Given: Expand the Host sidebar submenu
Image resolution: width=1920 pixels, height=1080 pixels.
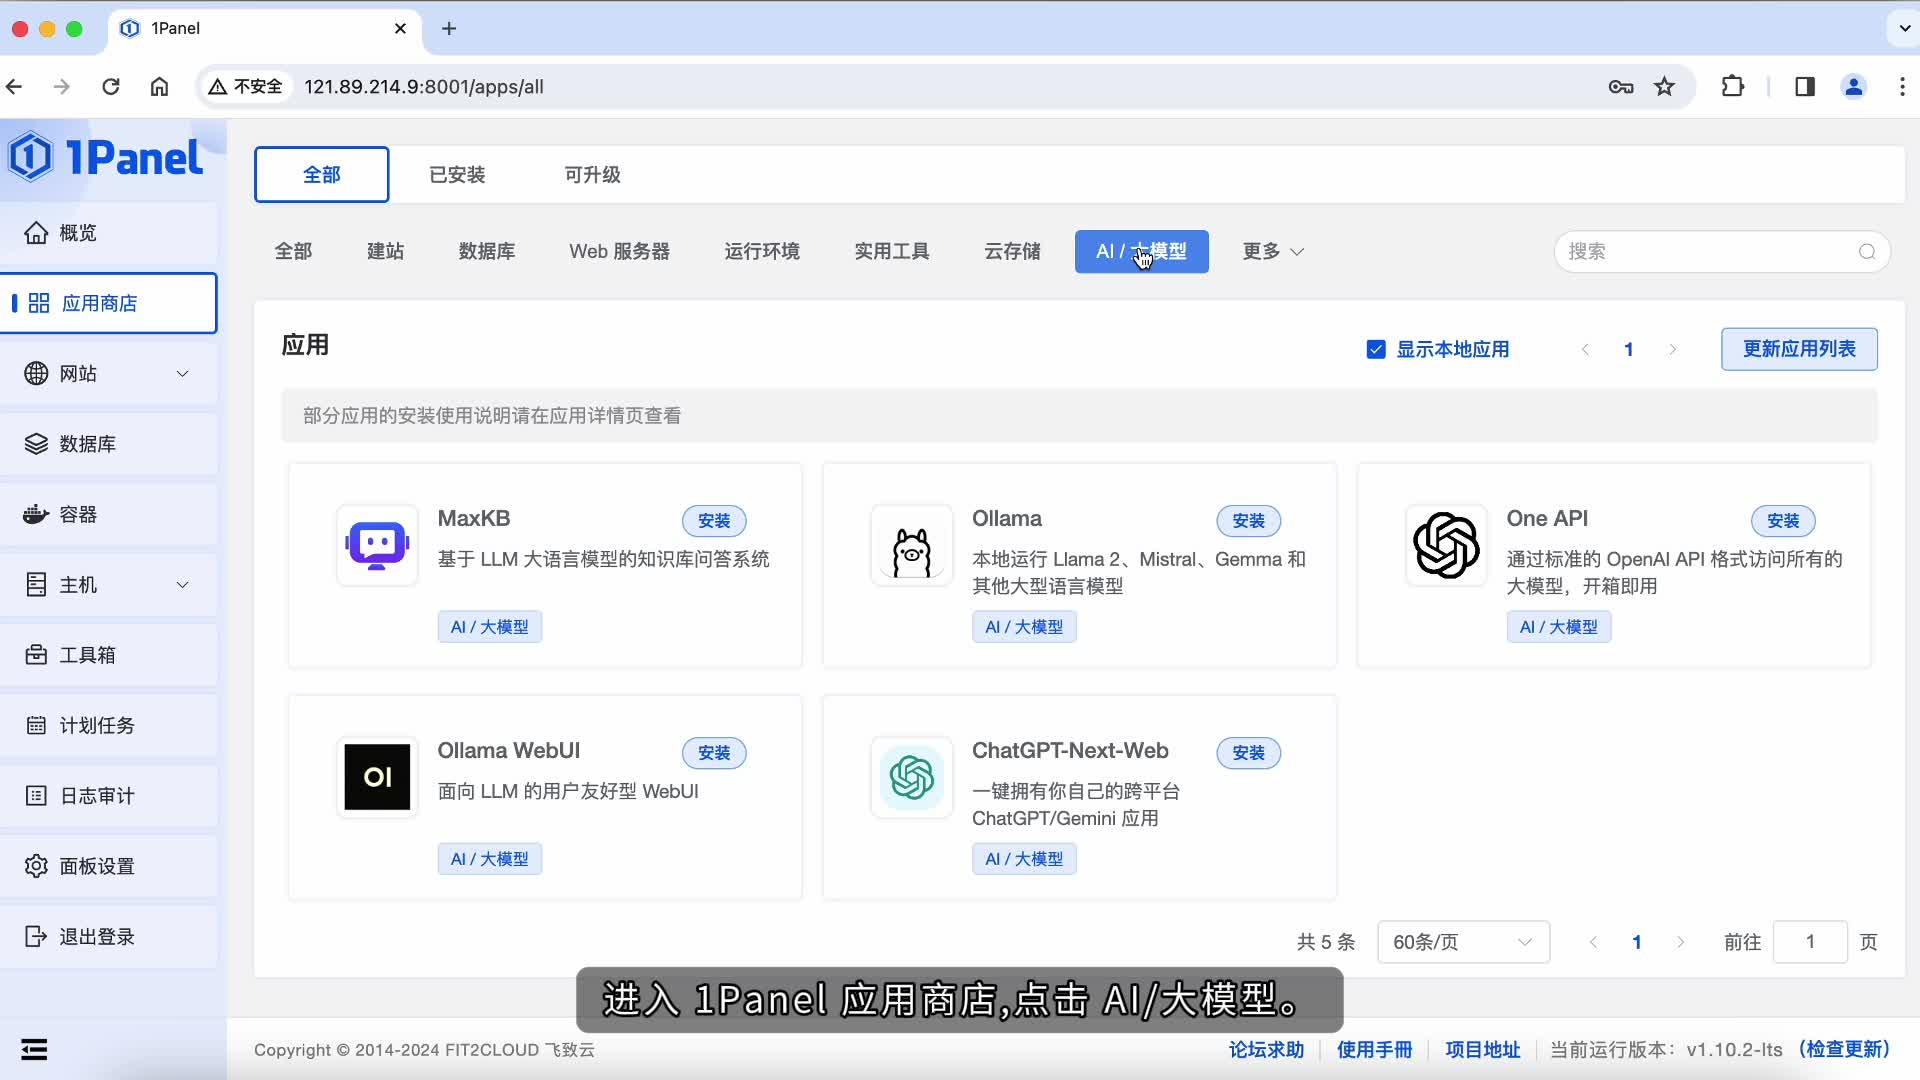Looking at the screenshot, I should pos(182,585).
